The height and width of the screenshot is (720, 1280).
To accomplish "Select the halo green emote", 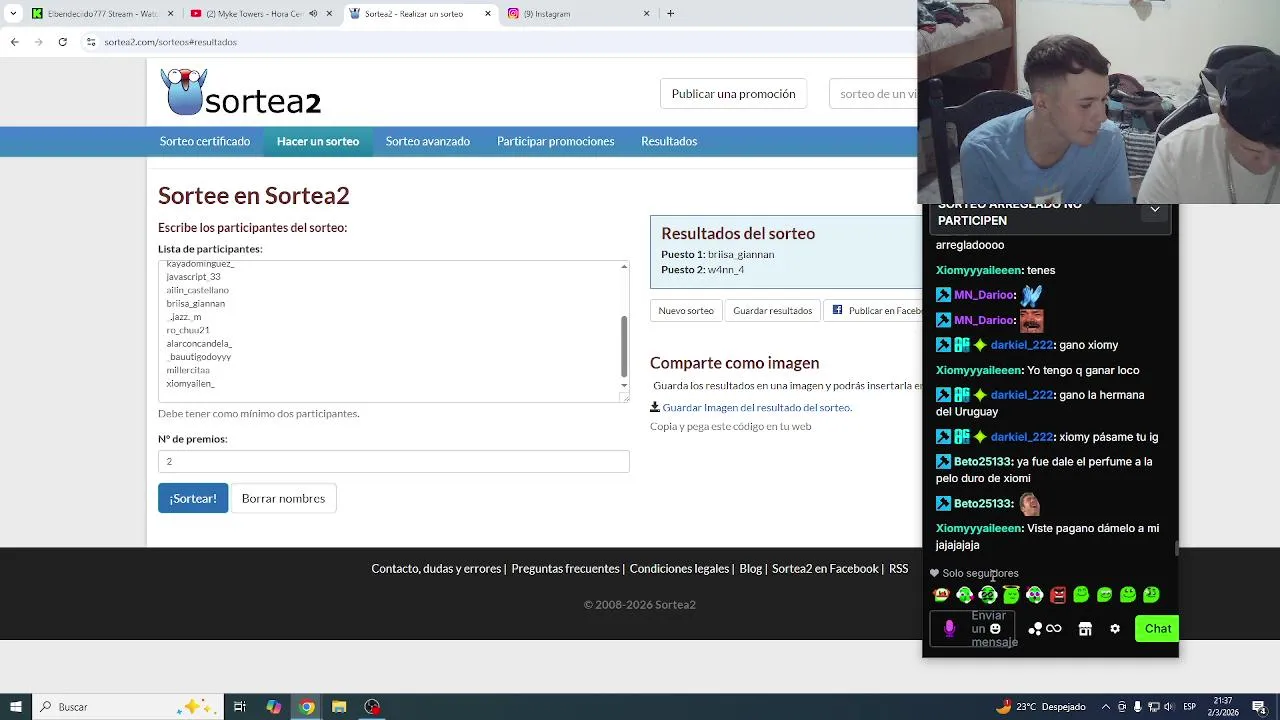I will [1011, 595].
